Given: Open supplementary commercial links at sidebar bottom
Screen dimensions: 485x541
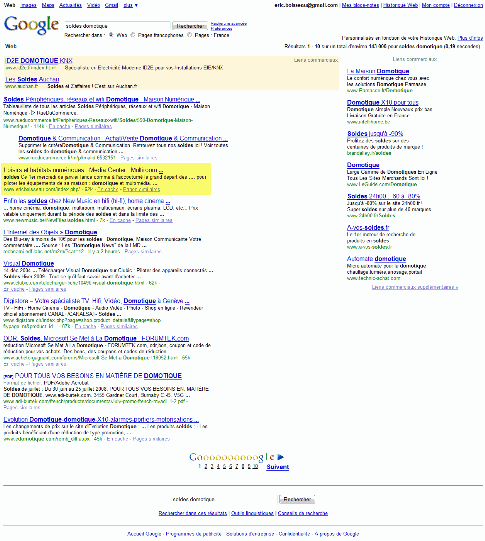Looking at the screenshot, I should (415, 287).
